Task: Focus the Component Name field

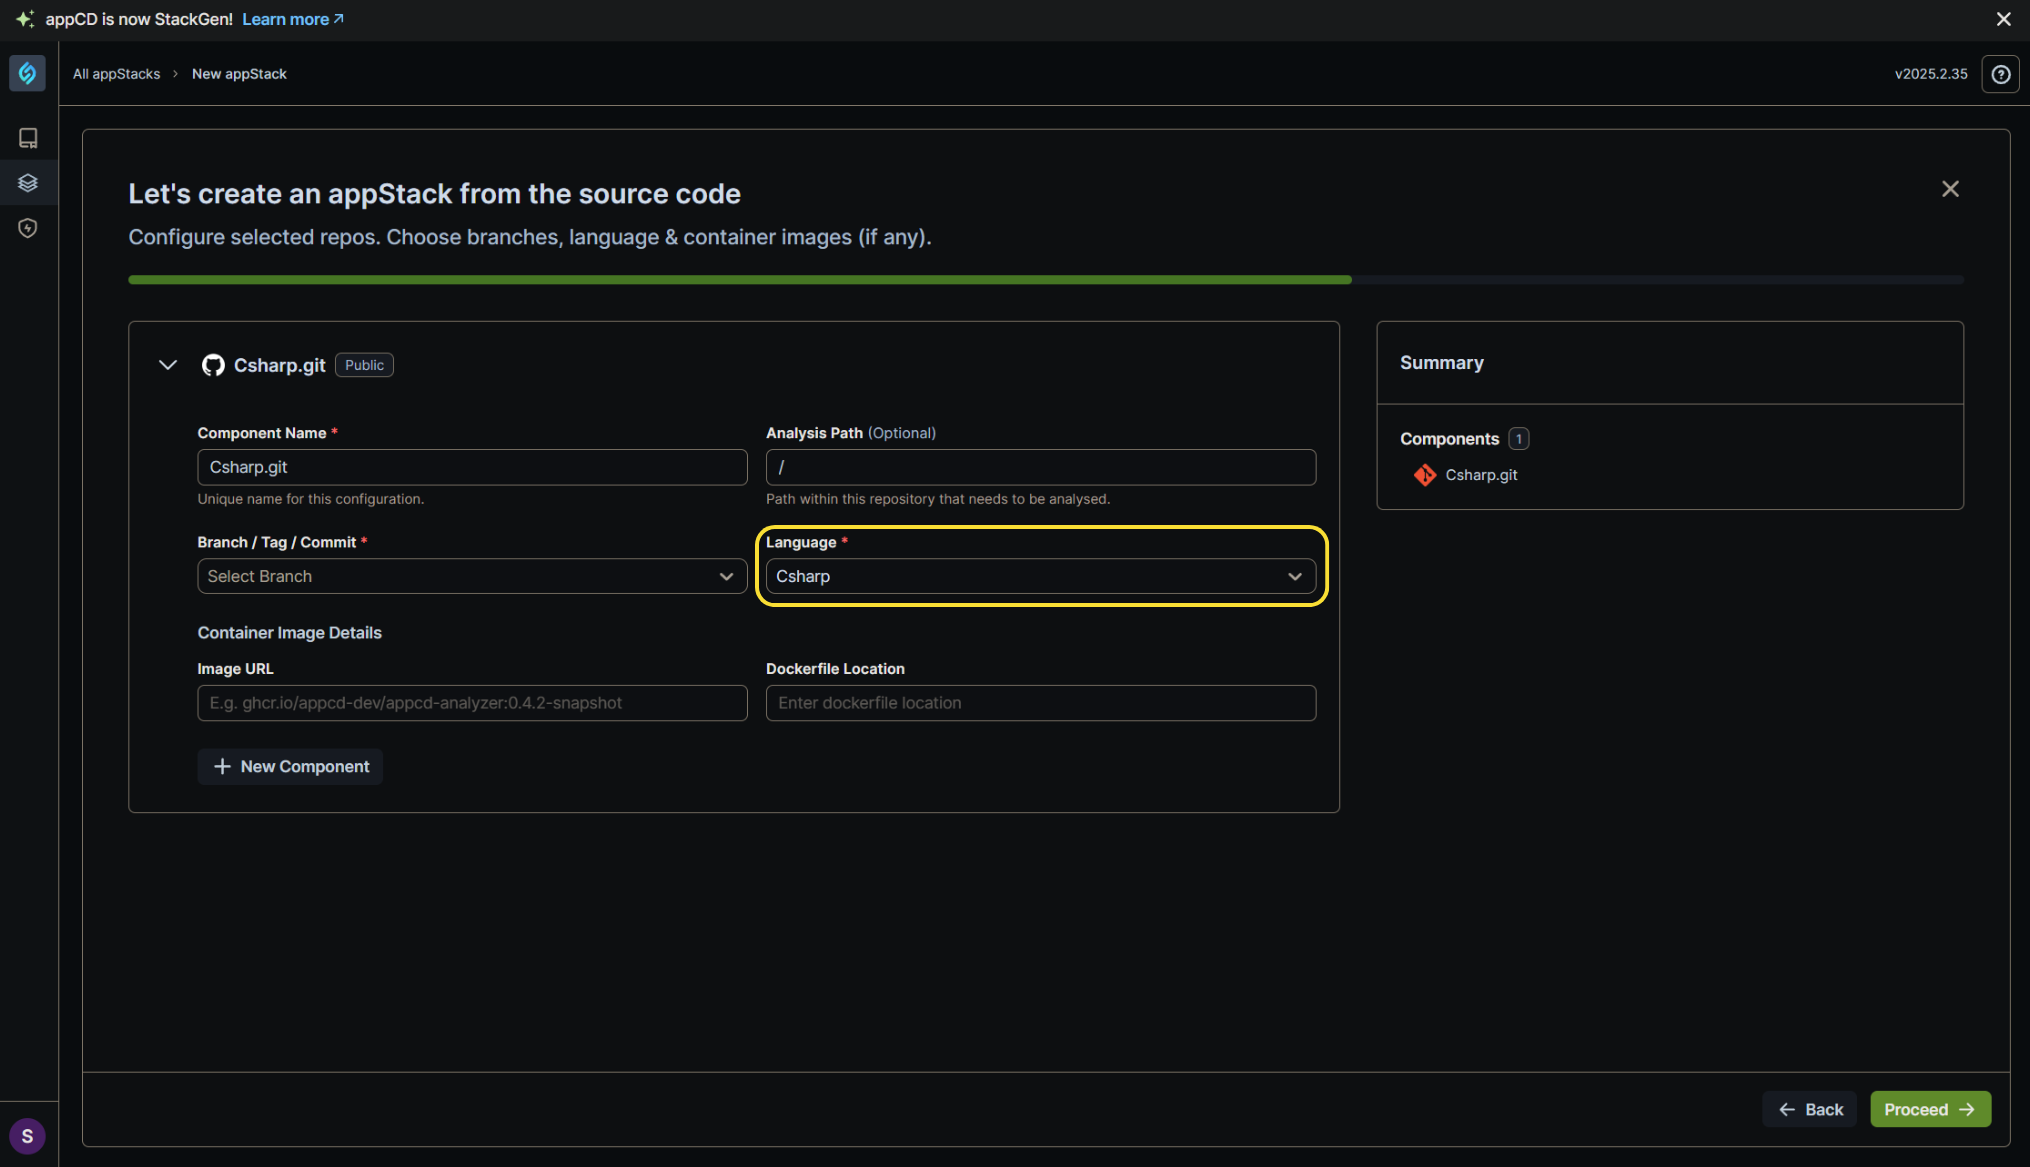Action: pos(472,467)
